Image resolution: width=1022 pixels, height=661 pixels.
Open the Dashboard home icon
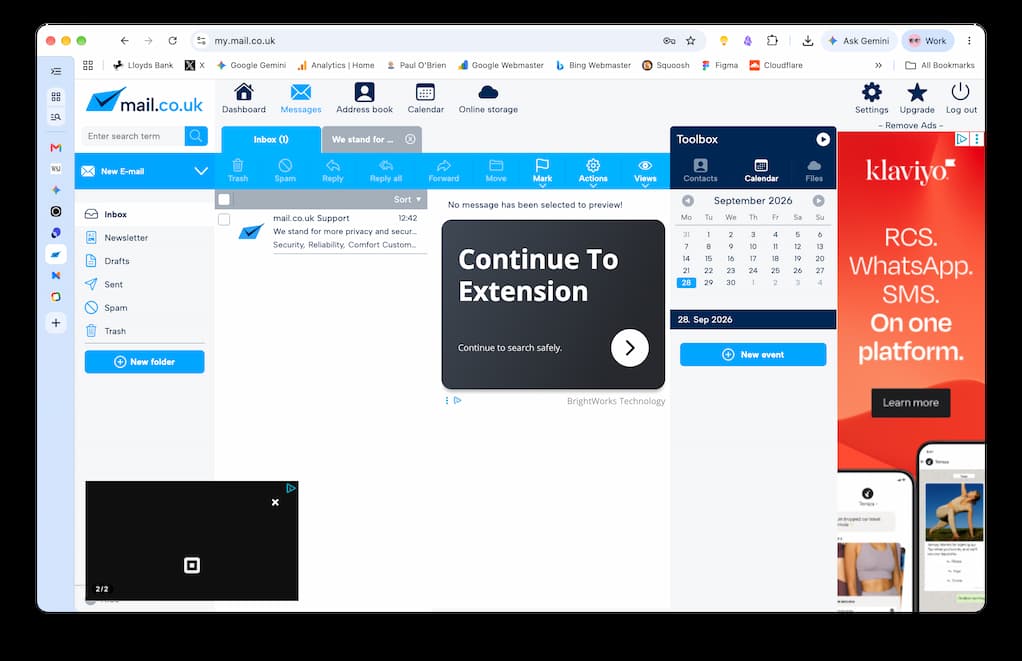(x=244, y=93)
